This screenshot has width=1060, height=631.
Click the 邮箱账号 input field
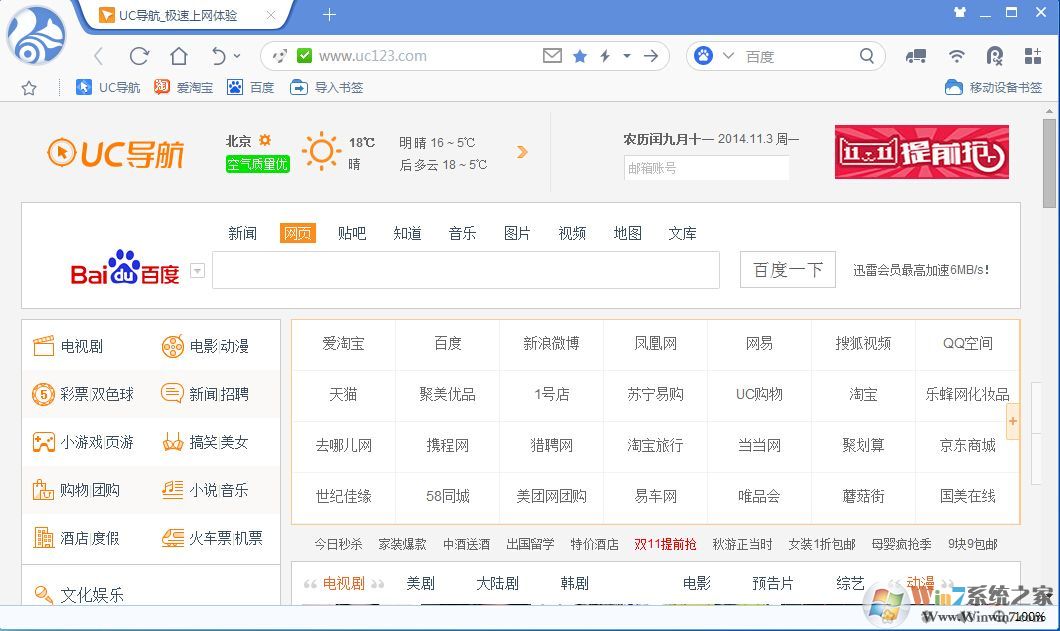click(706, 167)
